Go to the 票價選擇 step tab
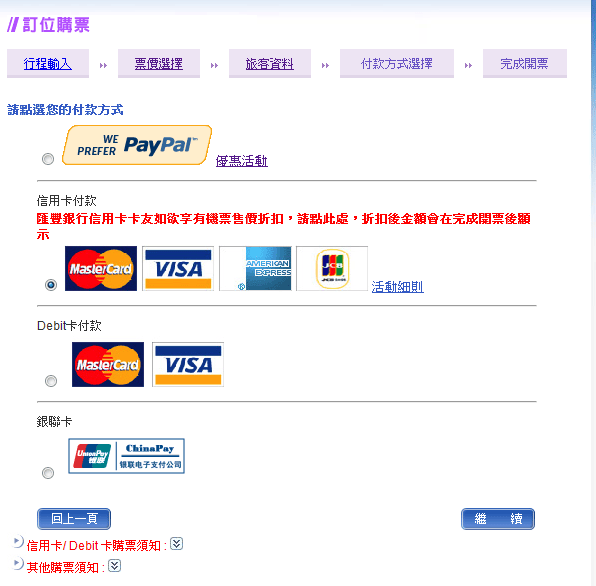Viewport: 596px width, 586px height. 159,63
